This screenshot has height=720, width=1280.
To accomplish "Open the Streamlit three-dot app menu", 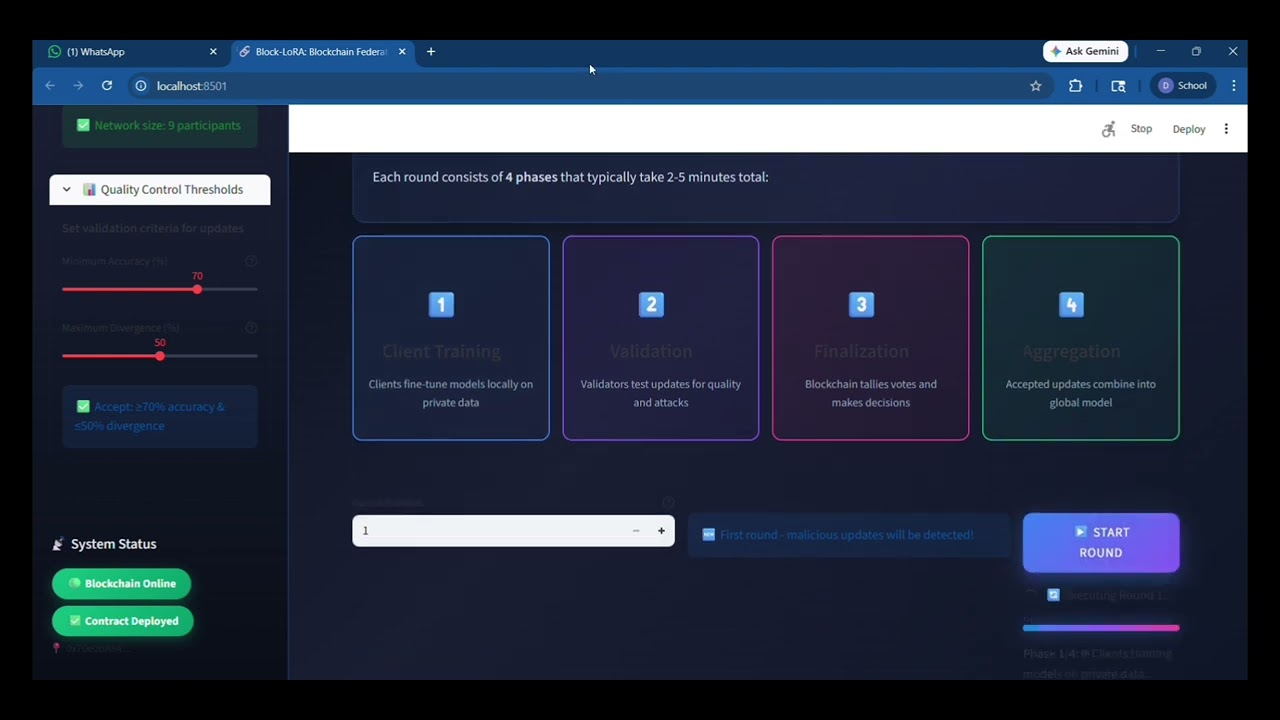I will 1226,129.
